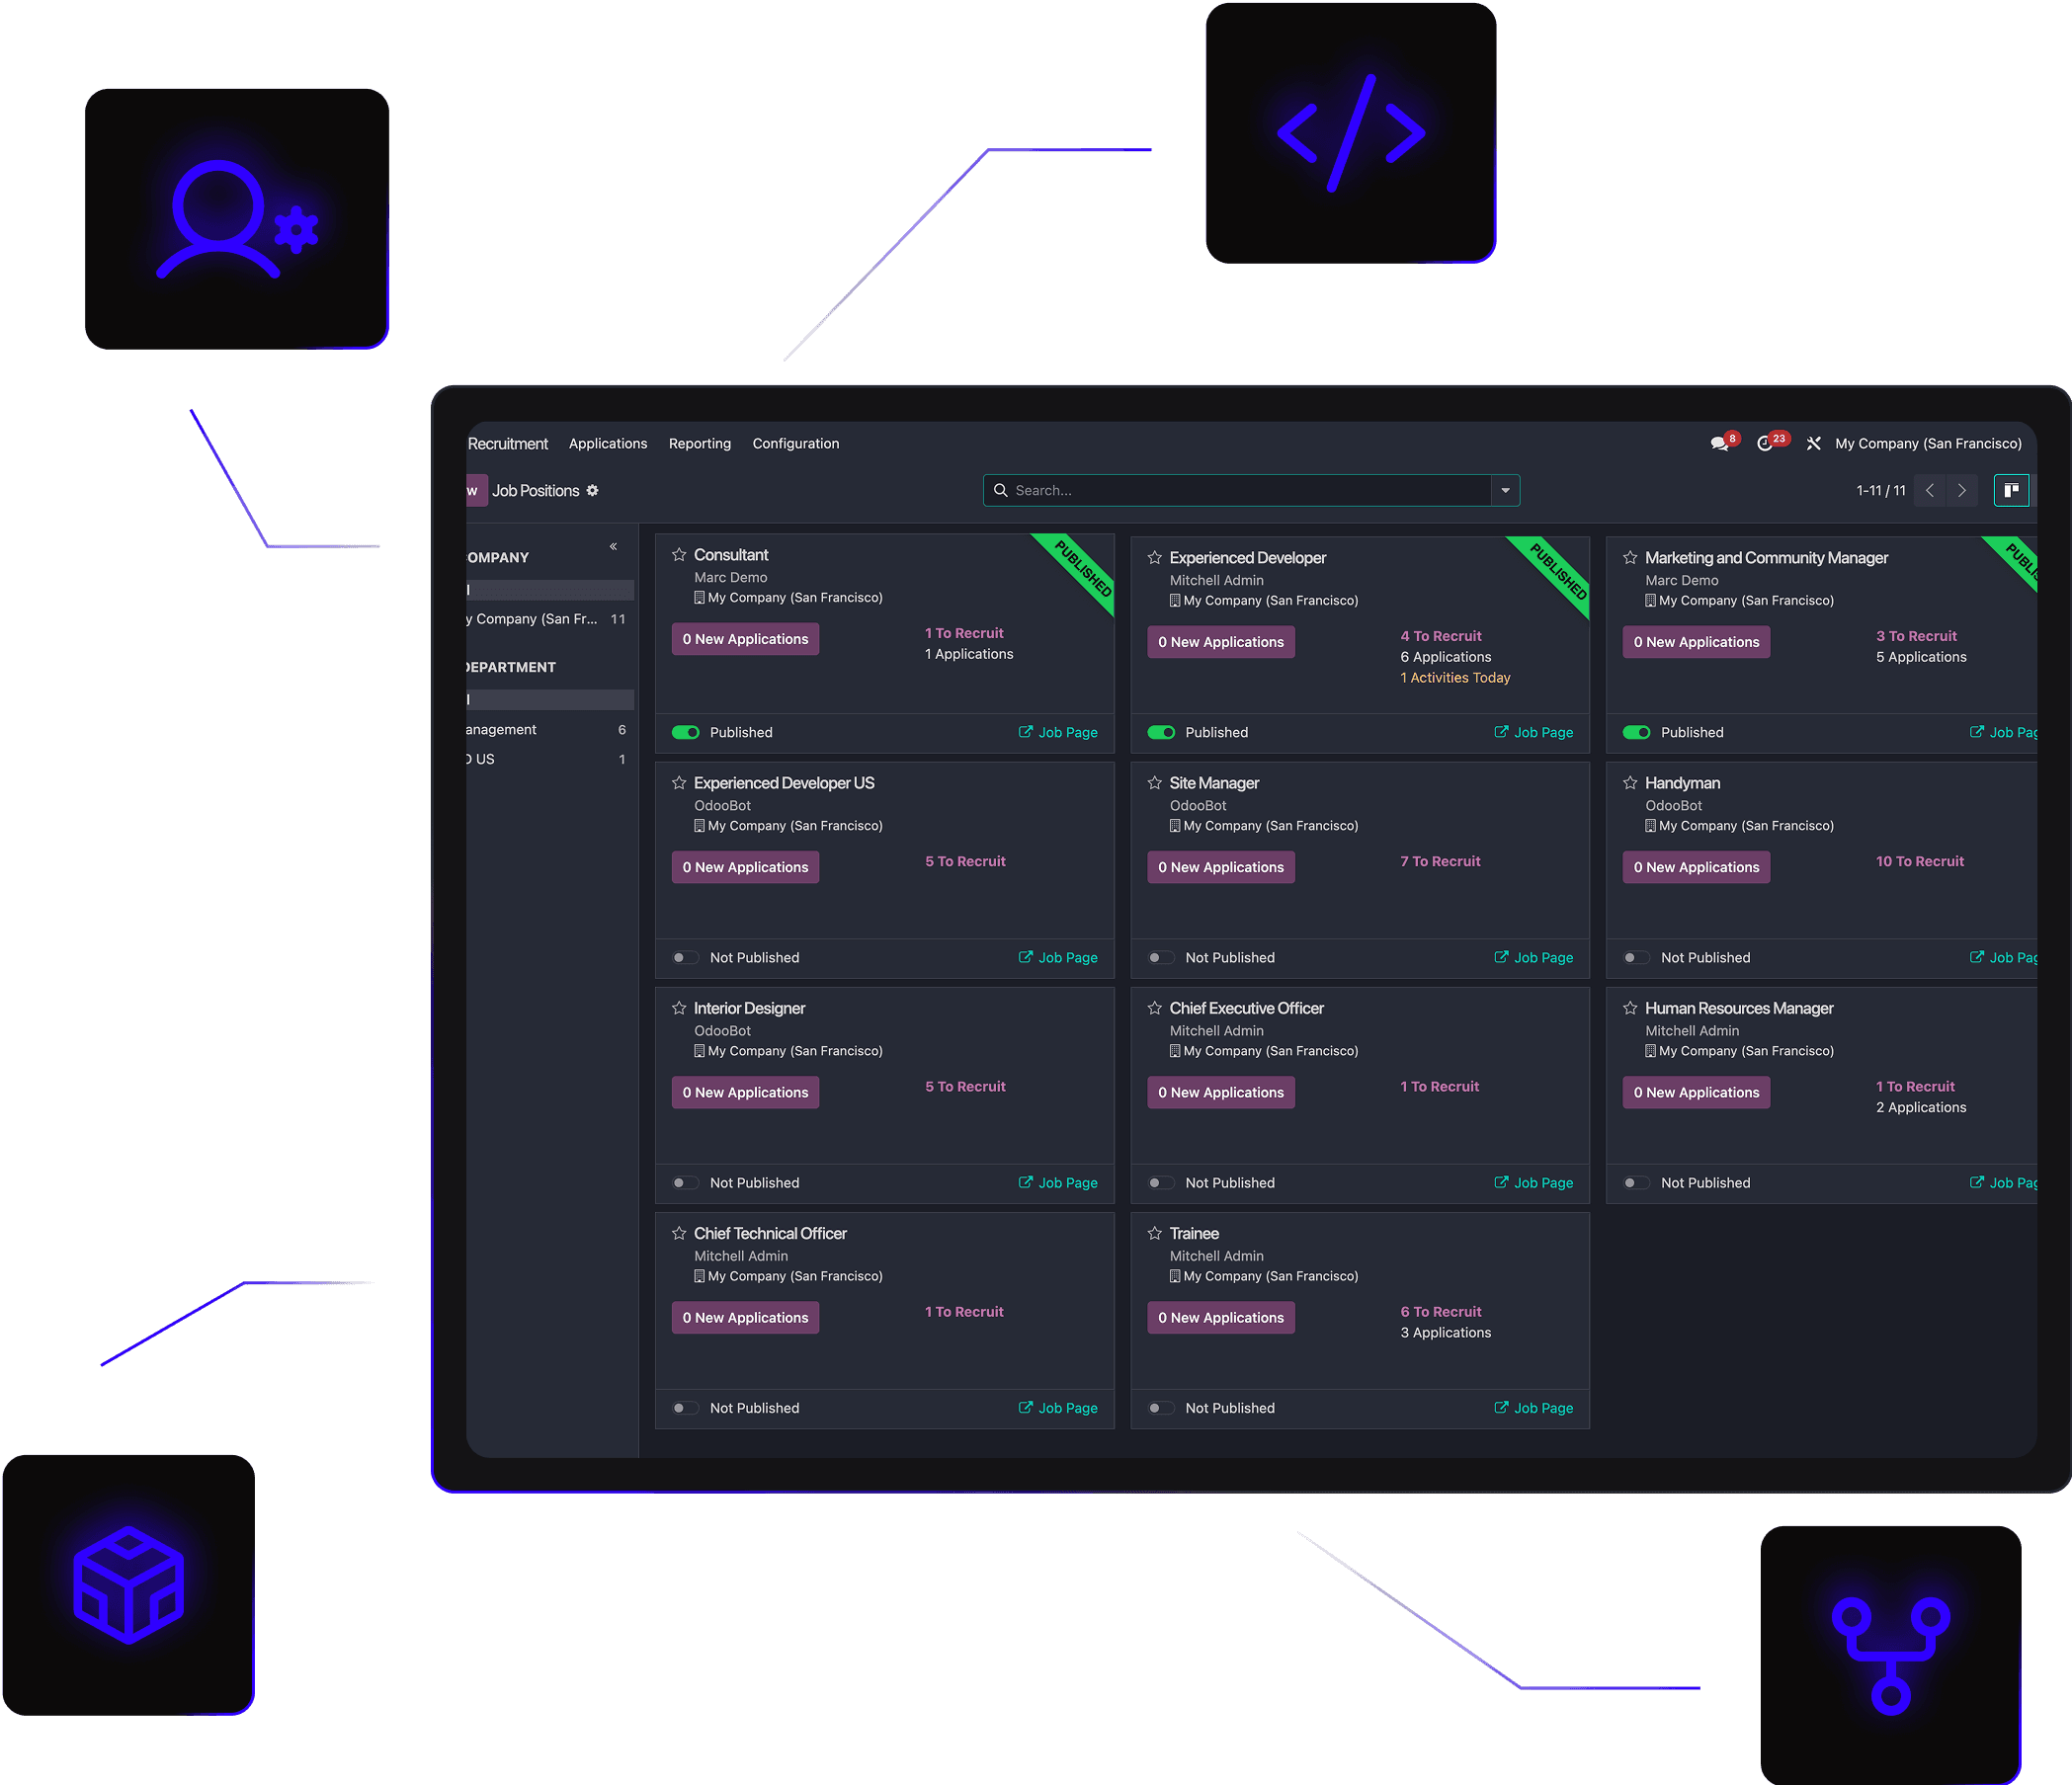Screen dimensions: 2072x1785
Task: Open the Configuration menu
Action: (795, 444)
